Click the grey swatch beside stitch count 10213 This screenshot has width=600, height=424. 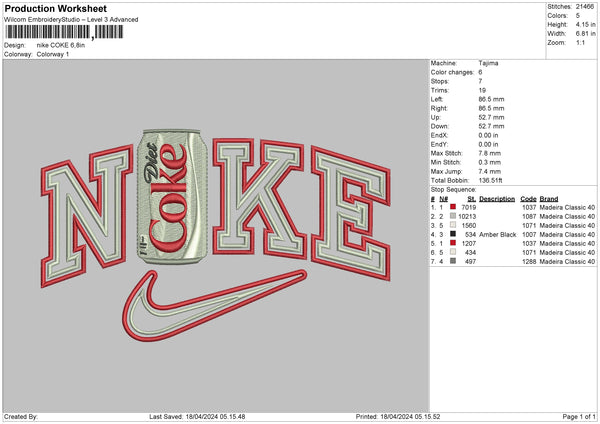tap(453, 216)
